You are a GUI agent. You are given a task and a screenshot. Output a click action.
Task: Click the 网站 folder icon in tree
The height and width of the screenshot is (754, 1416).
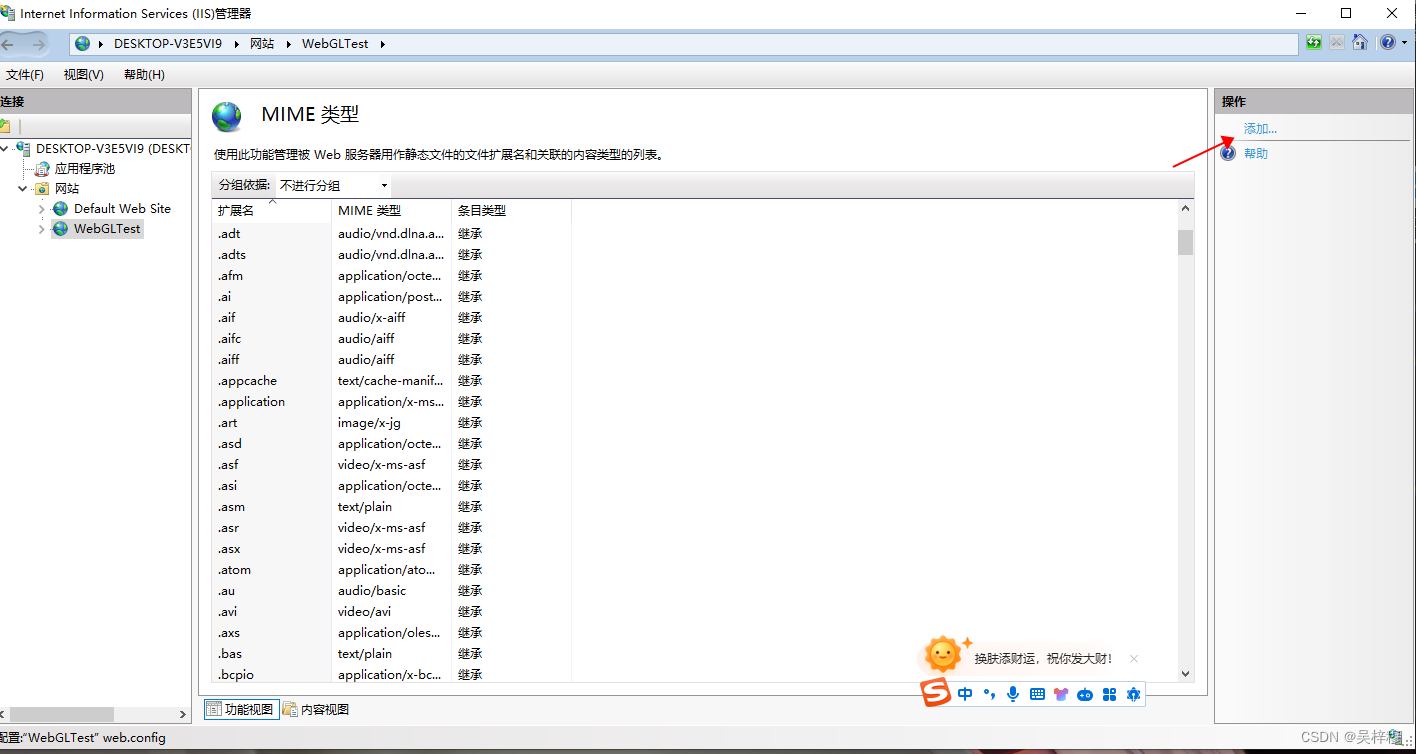pyautogui.click(x=42, y=189)
